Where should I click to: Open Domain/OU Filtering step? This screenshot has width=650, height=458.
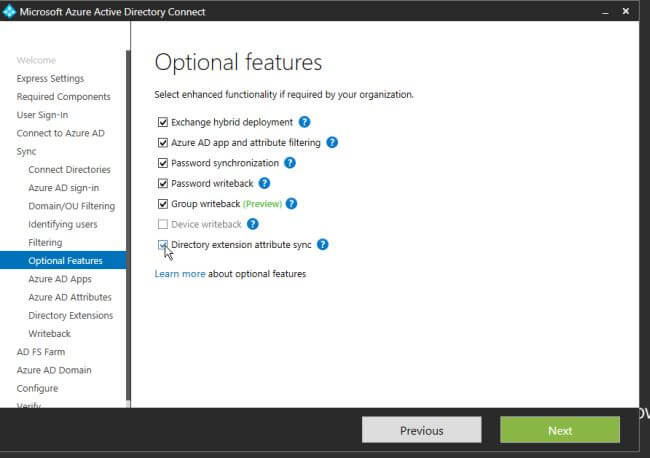[x=71, y=206]
